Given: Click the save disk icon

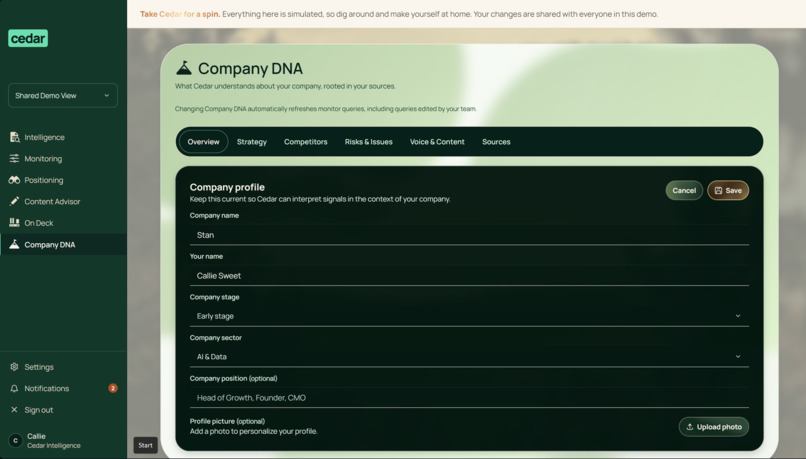Looking at the screenshot, I should pos(719,190).
